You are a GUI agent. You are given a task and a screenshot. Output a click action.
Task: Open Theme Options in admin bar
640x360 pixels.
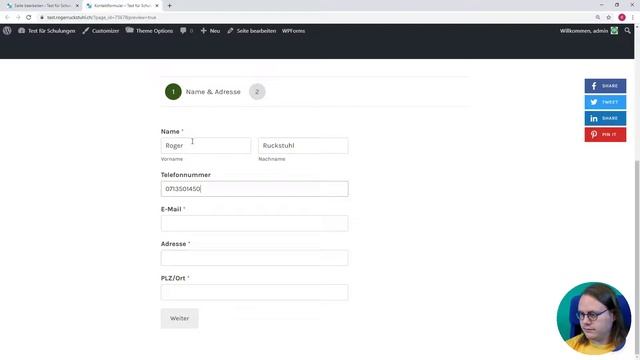pyautogui.click(x=149, y=31)
